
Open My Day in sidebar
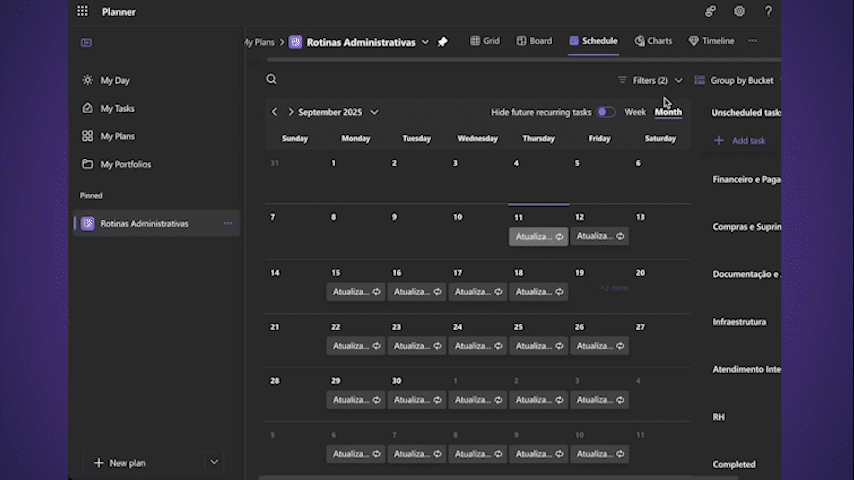coord(115,80)
